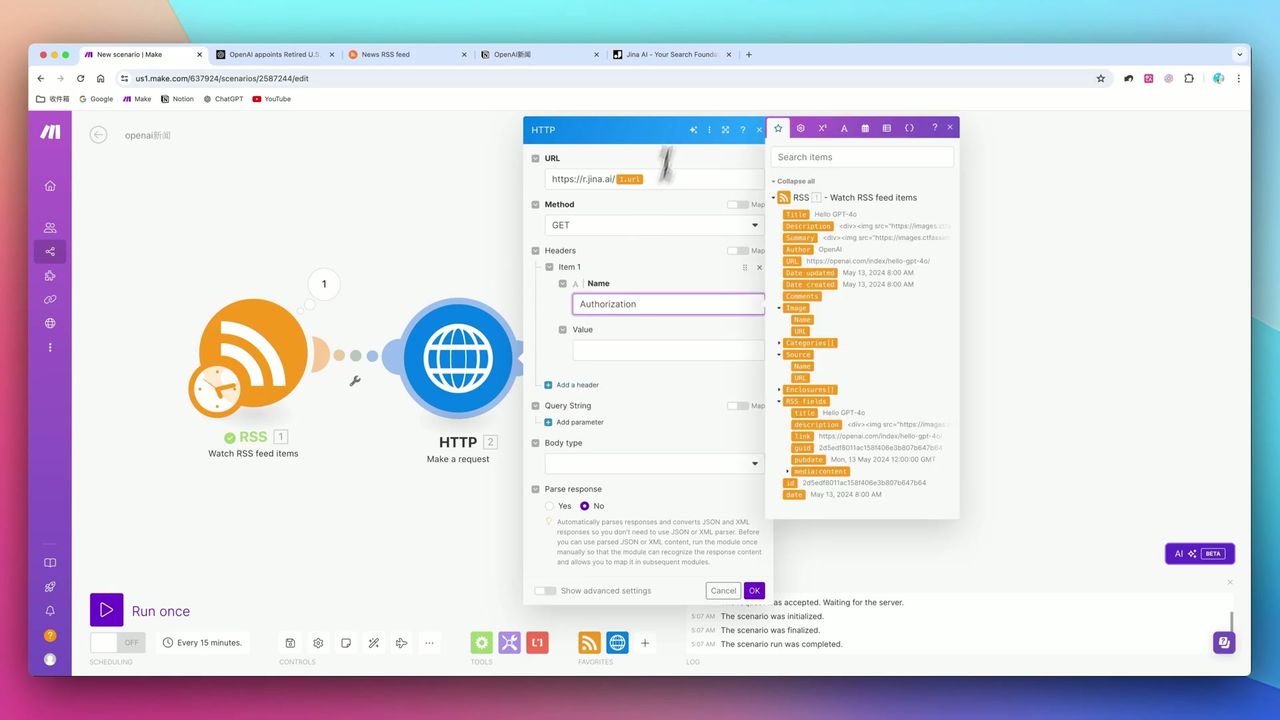Click the Search items input field
Viewport: 1280px width, 720px height.
(862, 157)
